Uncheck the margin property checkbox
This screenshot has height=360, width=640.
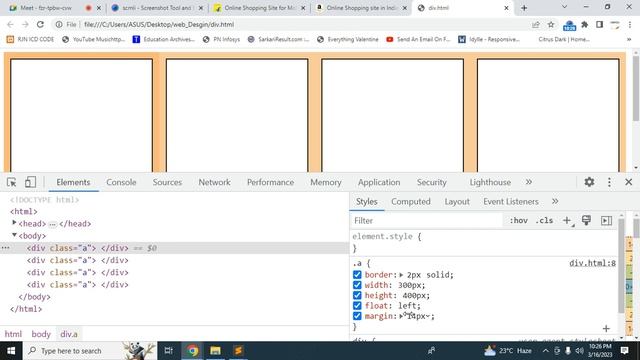tap(357, 316)
